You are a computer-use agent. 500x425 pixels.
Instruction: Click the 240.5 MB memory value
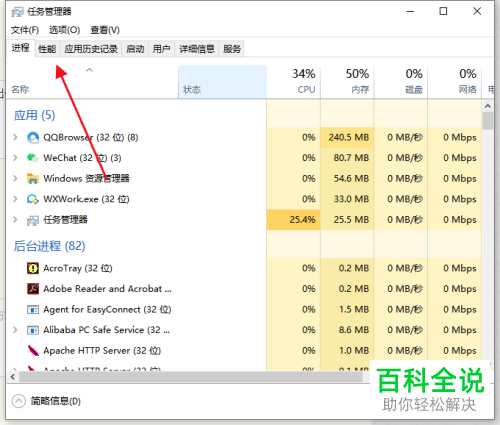pos(349,137)
